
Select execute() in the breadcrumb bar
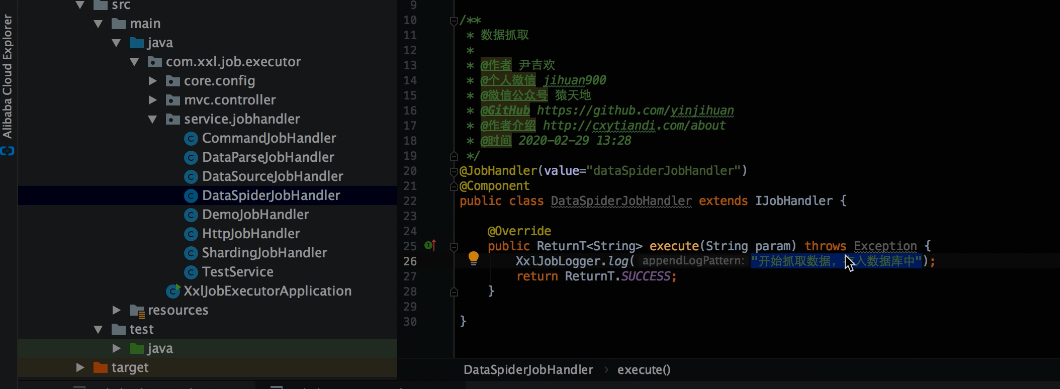[644, 369]
